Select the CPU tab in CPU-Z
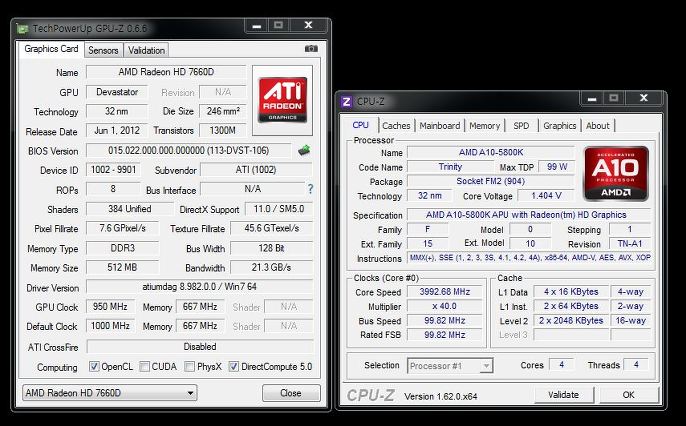686x426 pixels. point(360,125)
